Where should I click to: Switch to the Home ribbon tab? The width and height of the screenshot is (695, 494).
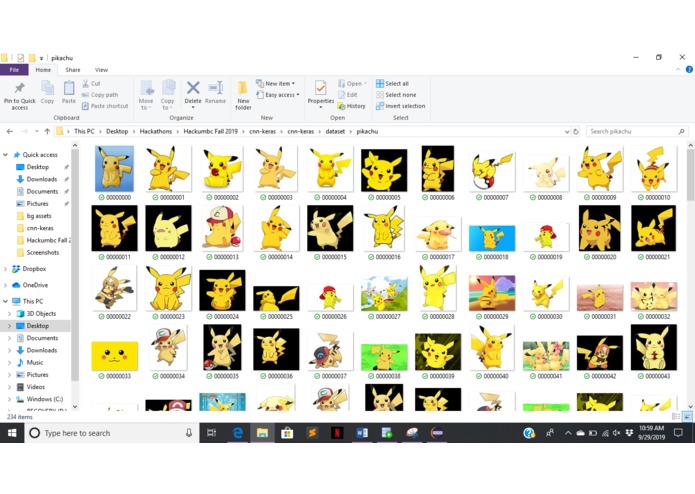coord(43,70)
